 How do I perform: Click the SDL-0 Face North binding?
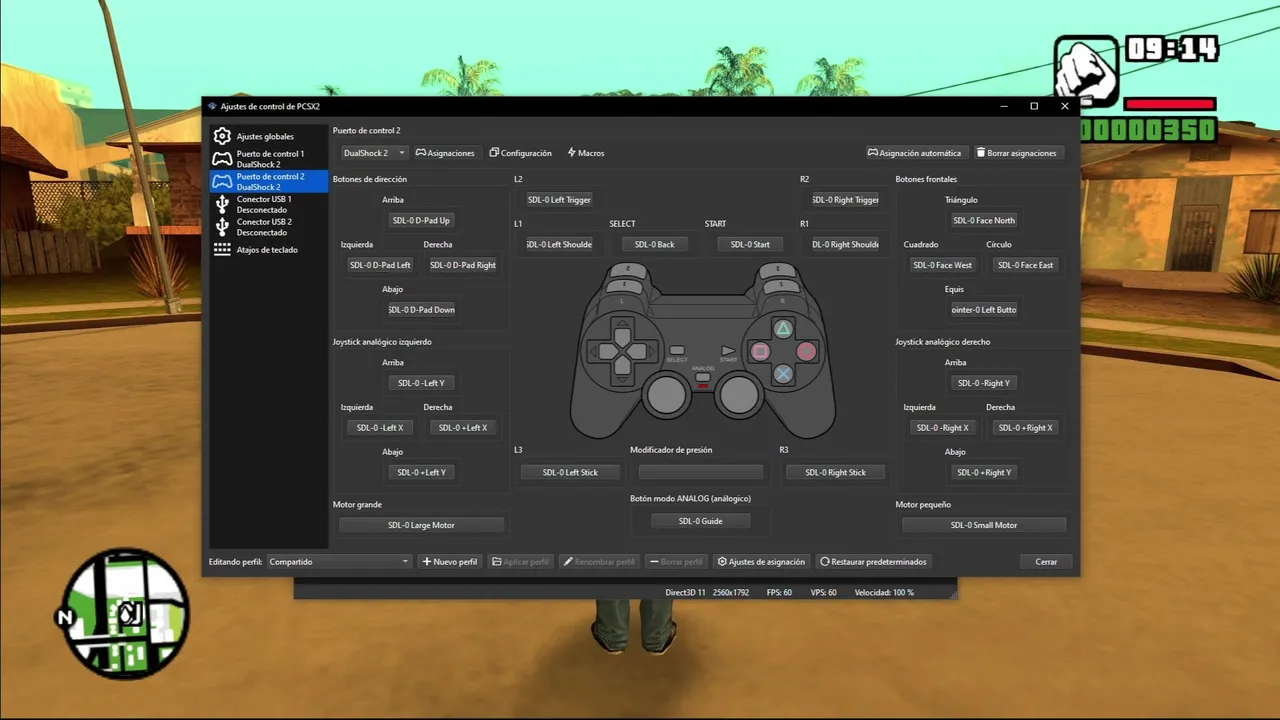tap(984, 220)
